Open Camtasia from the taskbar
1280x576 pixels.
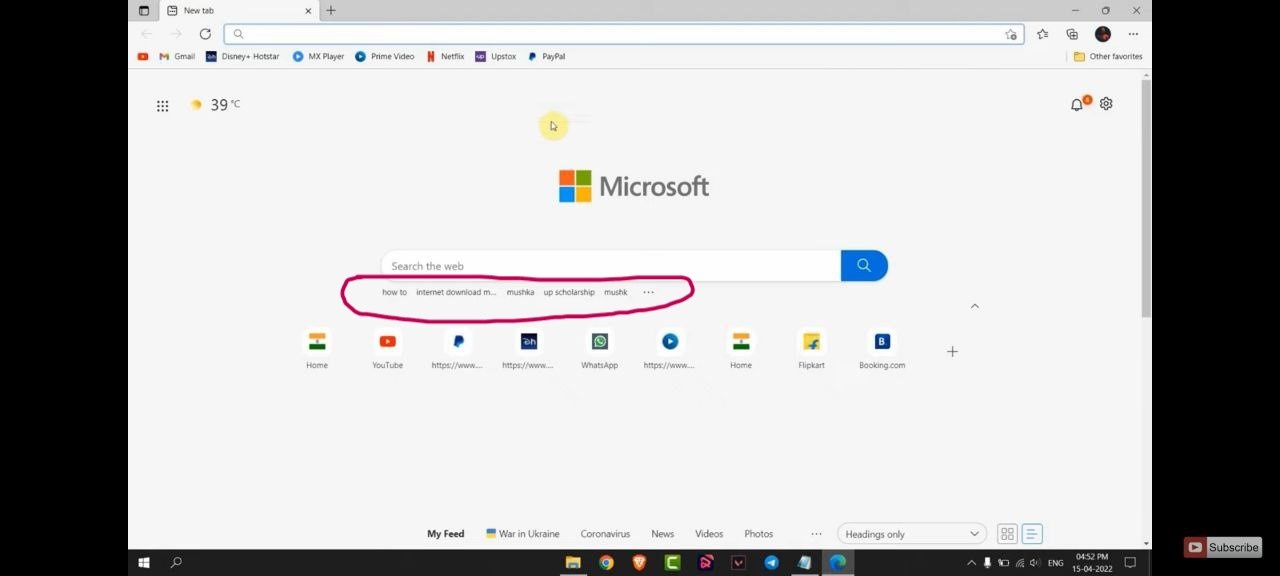672,563
